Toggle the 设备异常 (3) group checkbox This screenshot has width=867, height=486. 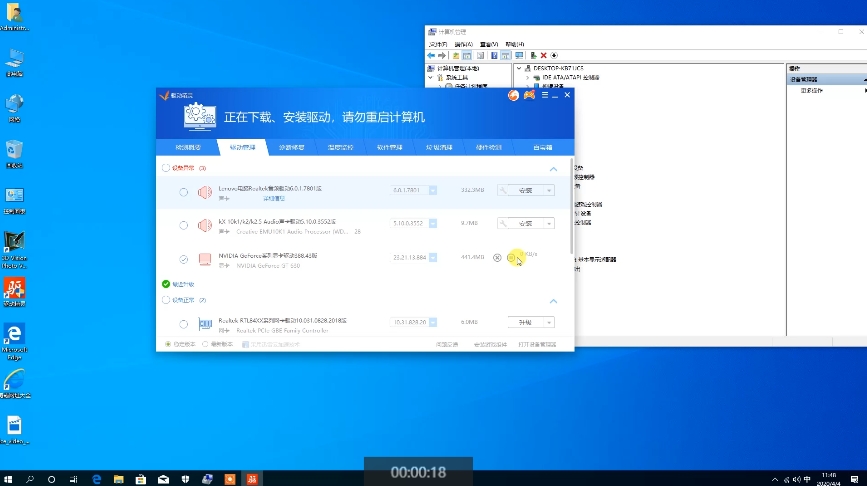click(x=166, y=168)
